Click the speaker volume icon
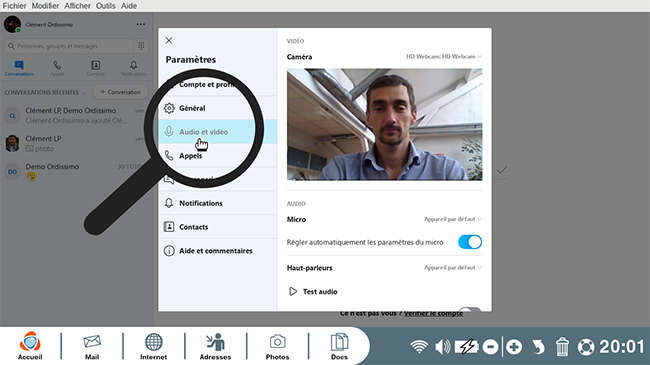650x365 pixels. pyautogui.click(x=443, y=346)
